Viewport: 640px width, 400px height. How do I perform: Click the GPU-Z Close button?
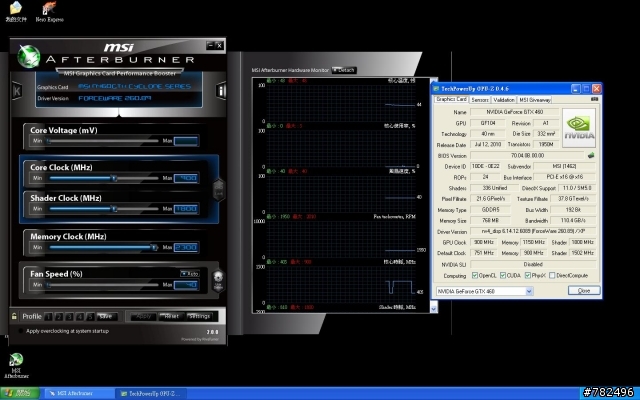(x=584, y=291)
